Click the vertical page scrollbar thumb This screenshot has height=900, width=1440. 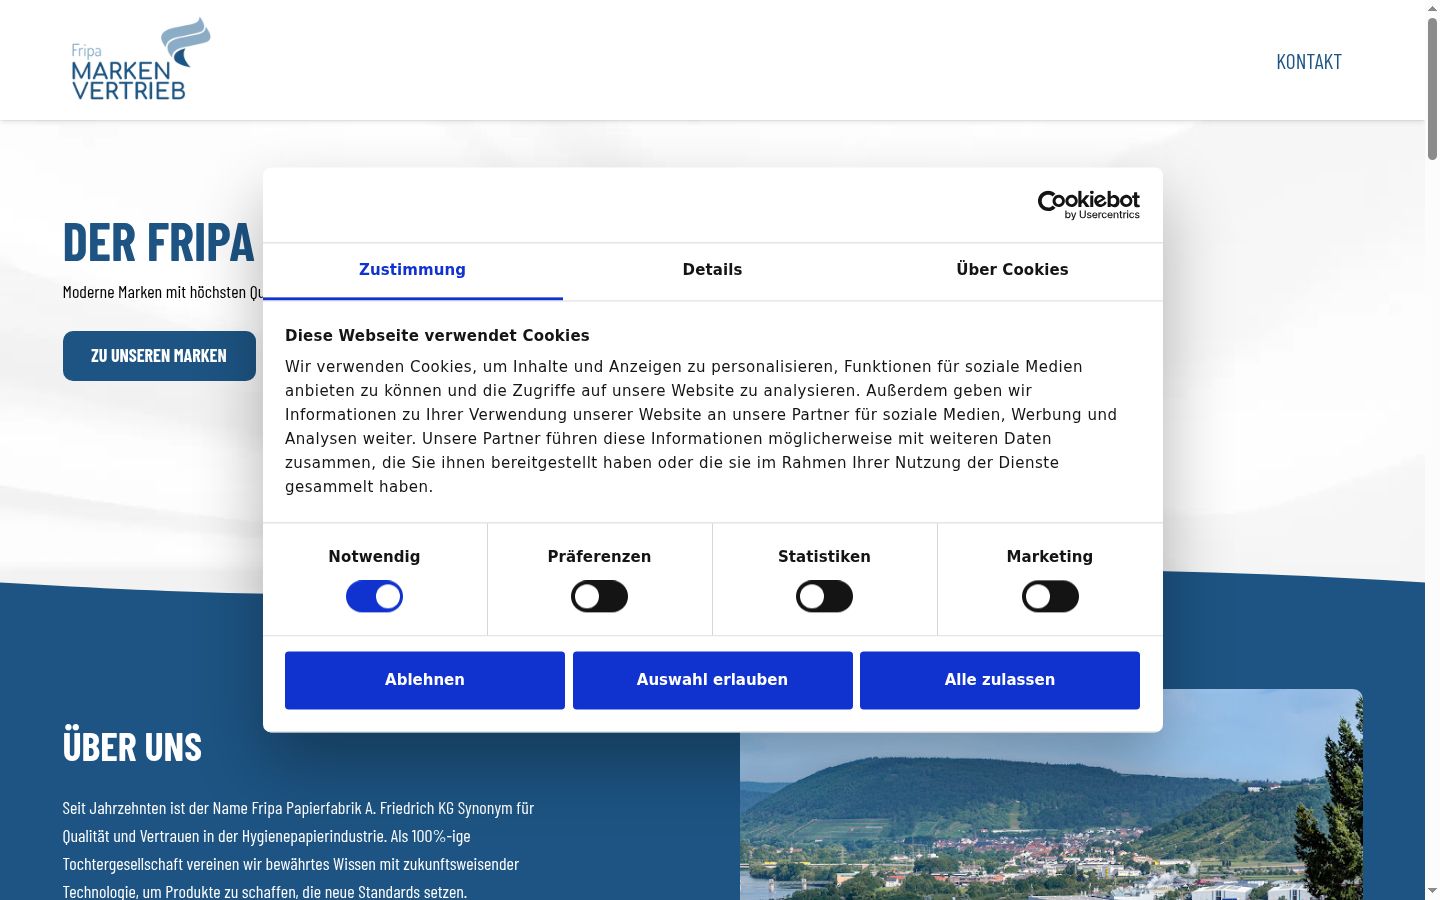pos(1432,88)
